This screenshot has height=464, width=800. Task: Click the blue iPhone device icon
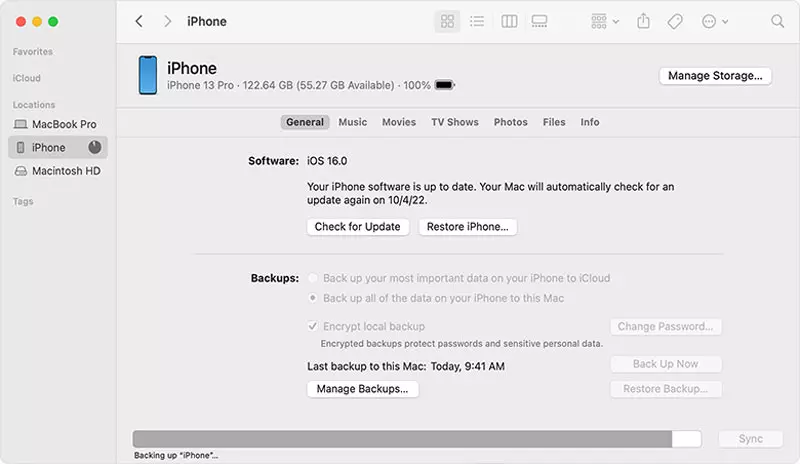click(x=148, y=76)
